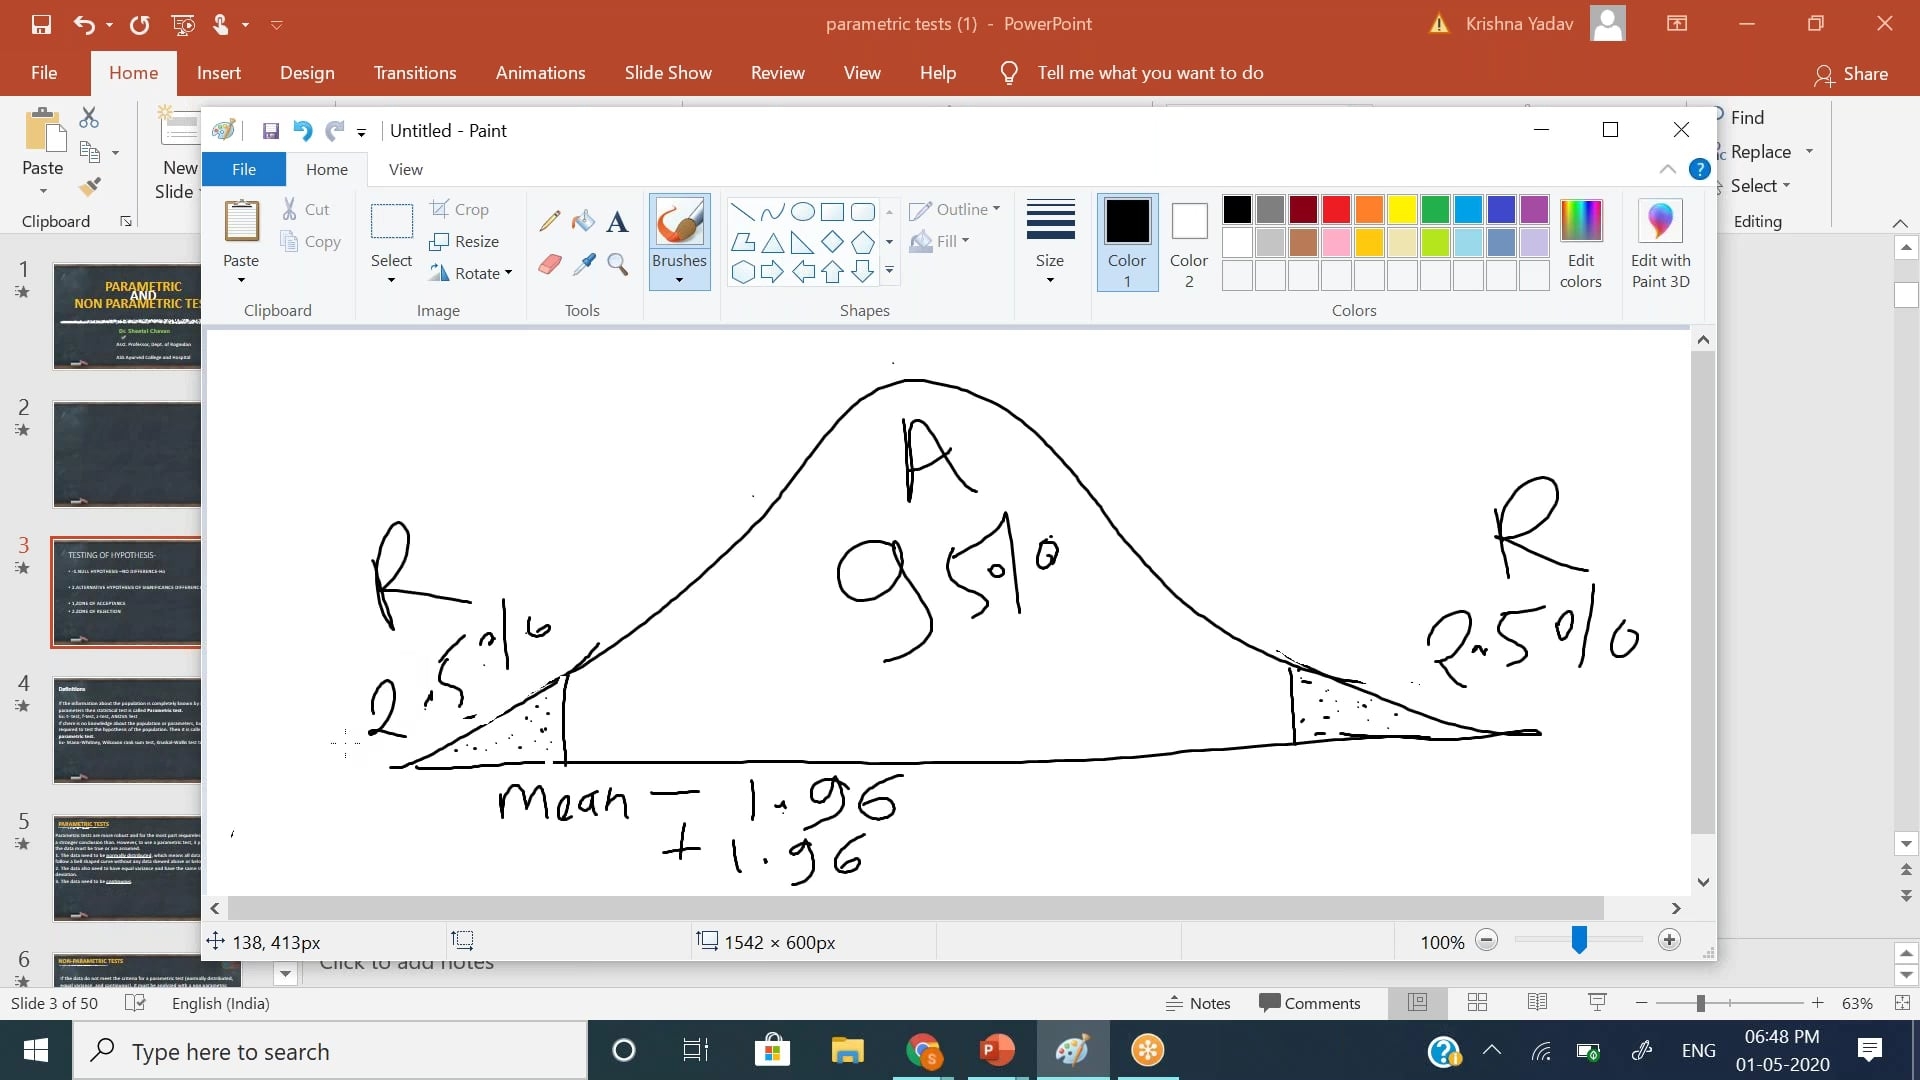The height and width of the screenshot is (1080, 1920).
Task: Click the Edit colors button
Action: tap(1580, 243)
